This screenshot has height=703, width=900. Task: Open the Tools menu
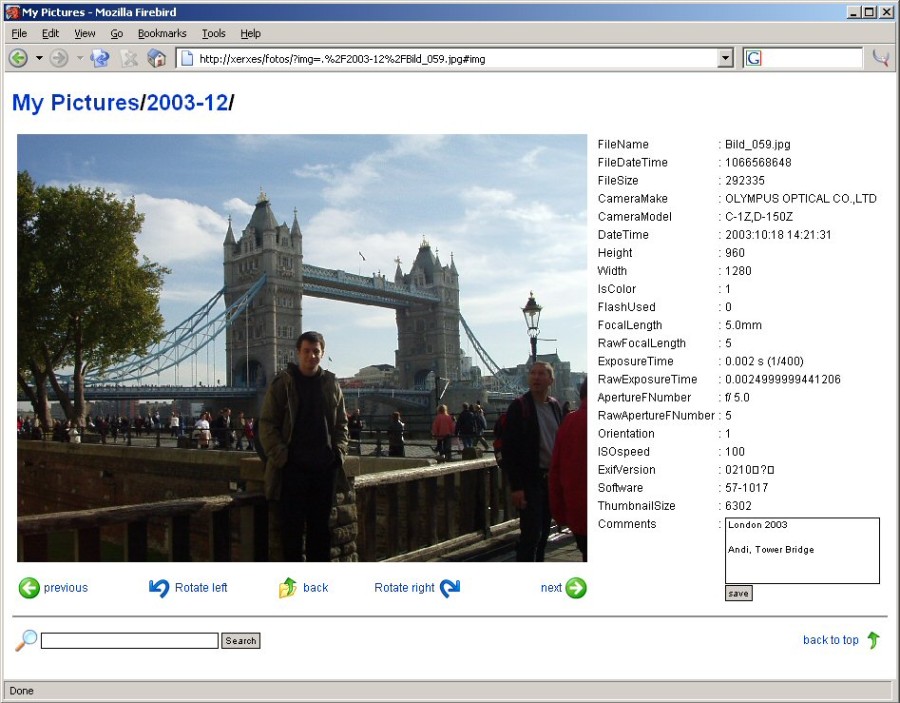coord(213,33)
